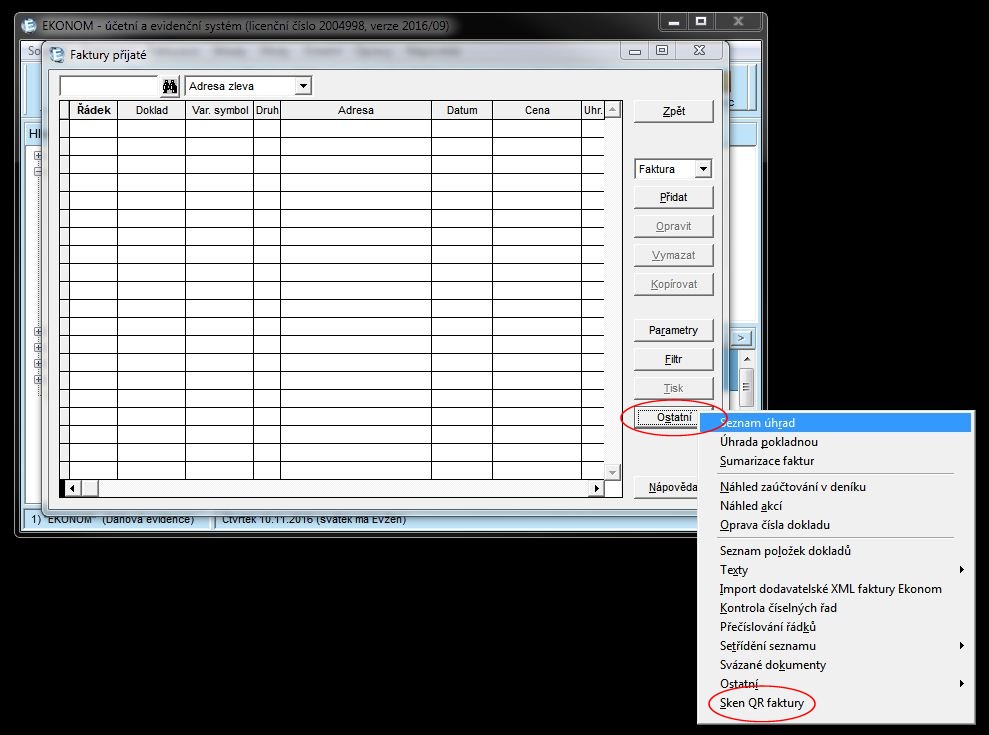Open Náhled zaúčtování v deníku
Screen dimensions: 989x735
click(836, 486)
